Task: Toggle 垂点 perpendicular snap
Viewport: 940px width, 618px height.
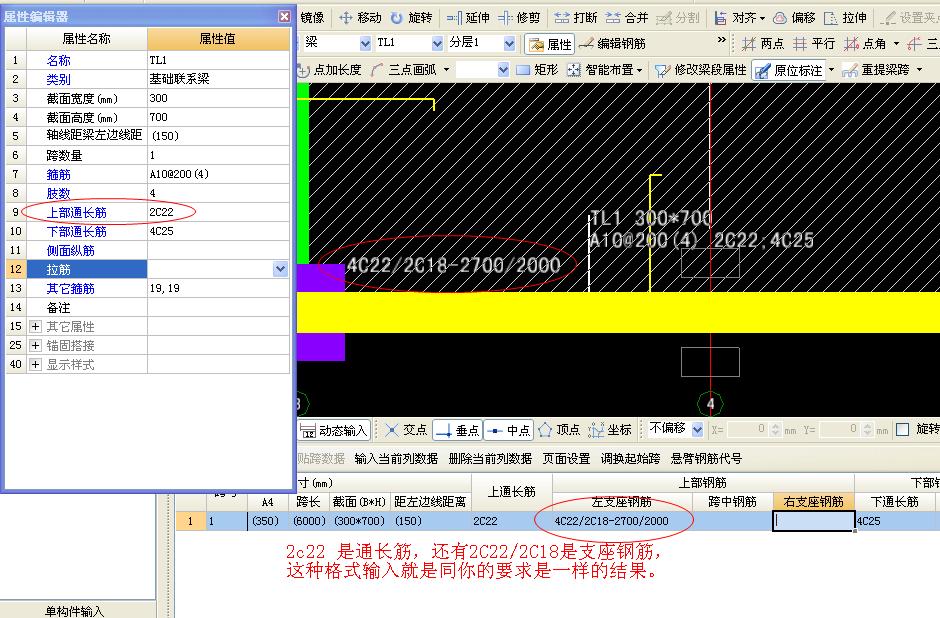Action: coord(457,430)
